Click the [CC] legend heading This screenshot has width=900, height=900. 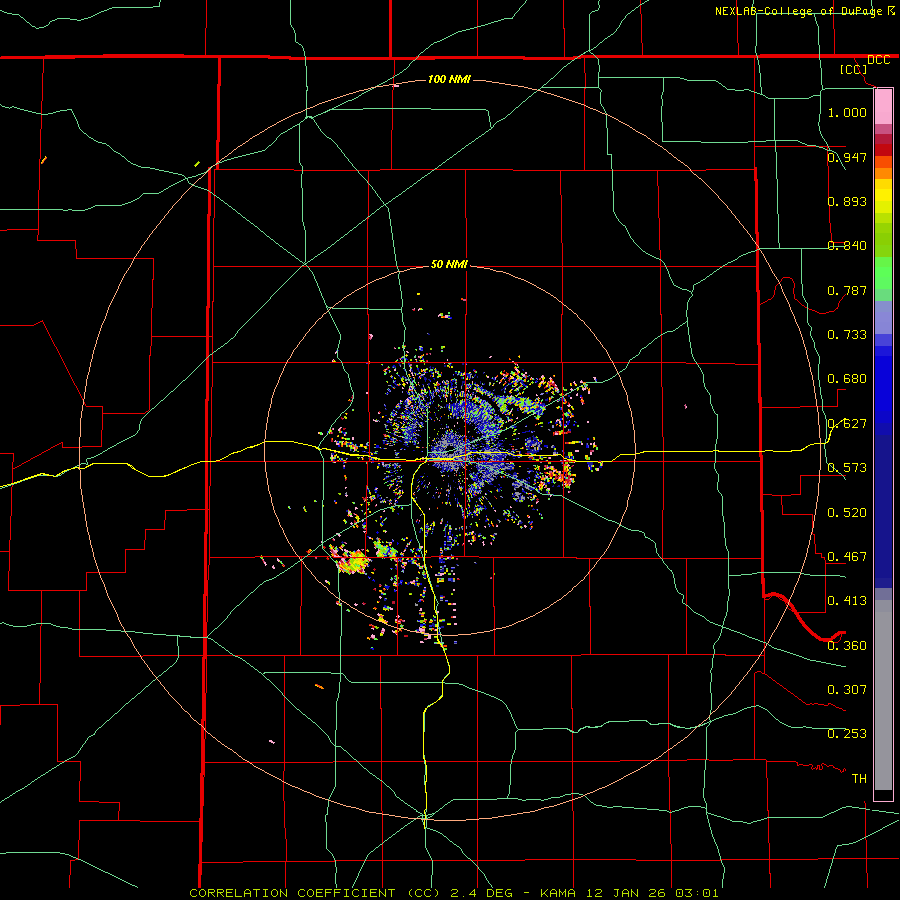pos(854,69)
